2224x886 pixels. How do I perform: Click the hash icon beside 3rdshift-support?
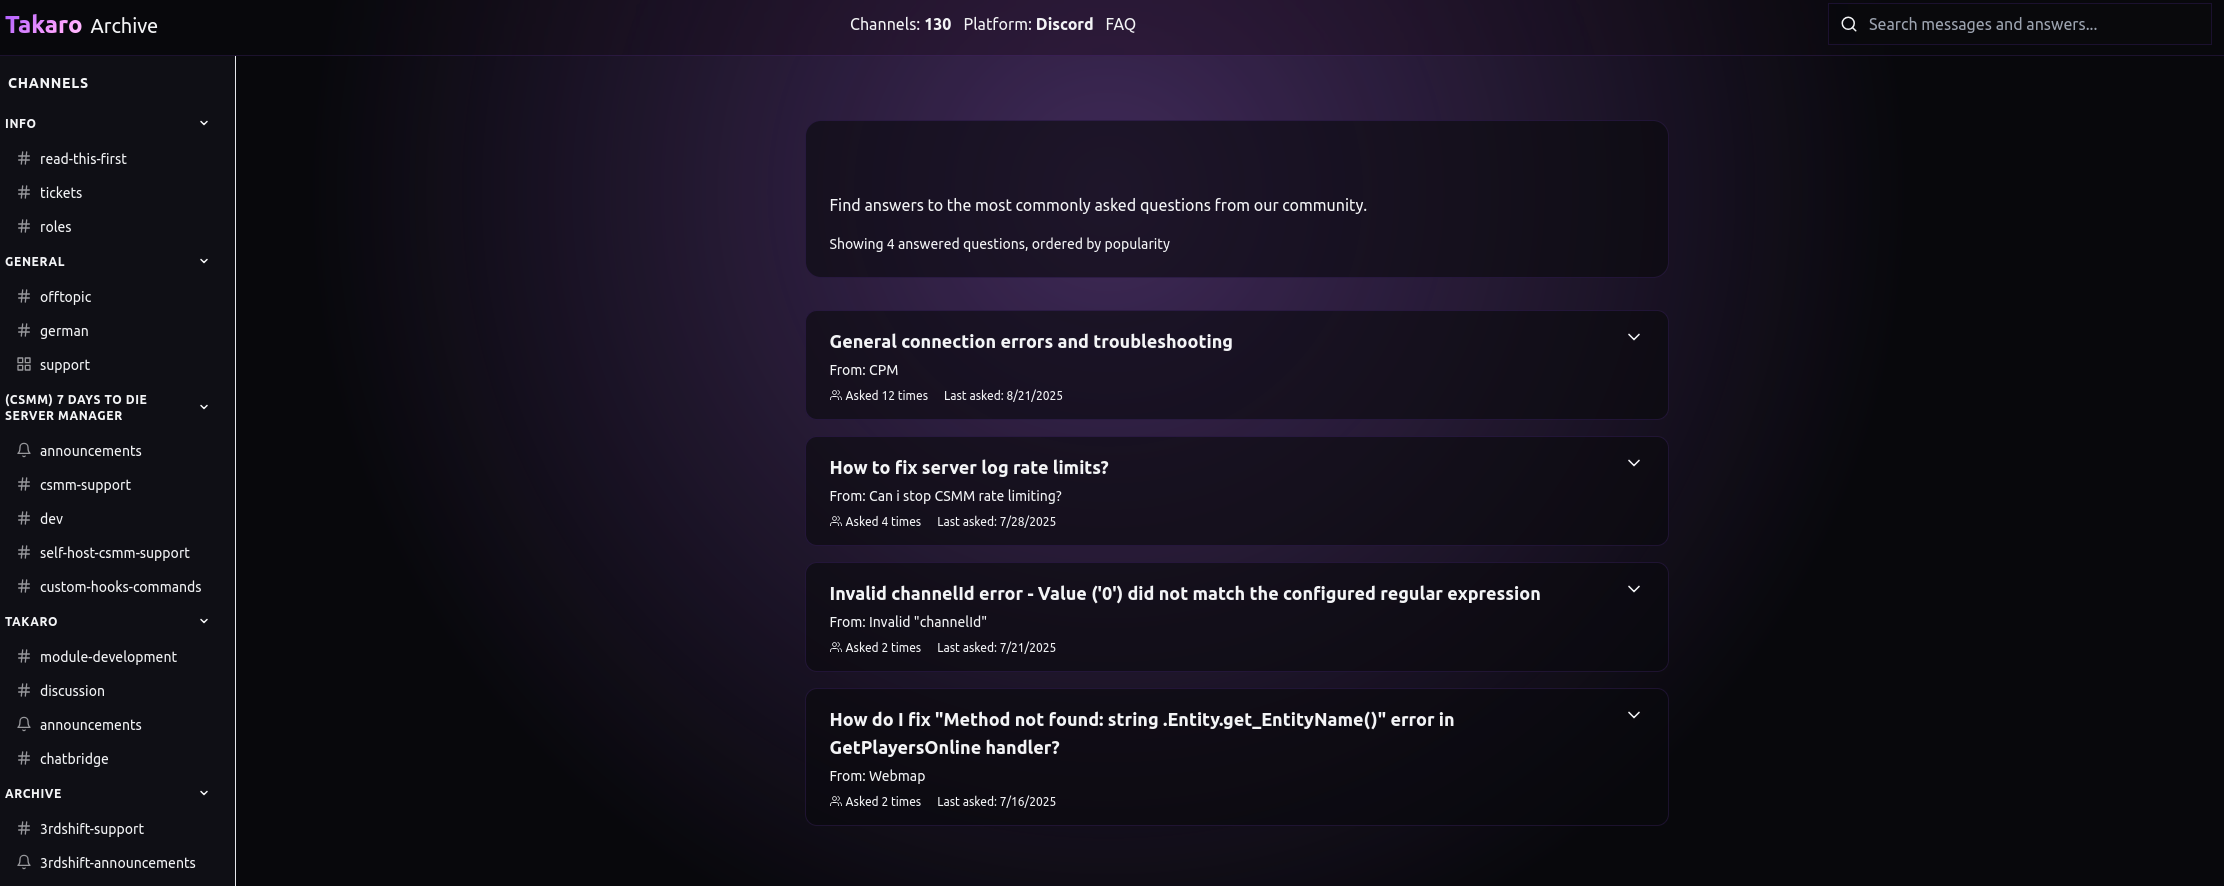[24, 828]
